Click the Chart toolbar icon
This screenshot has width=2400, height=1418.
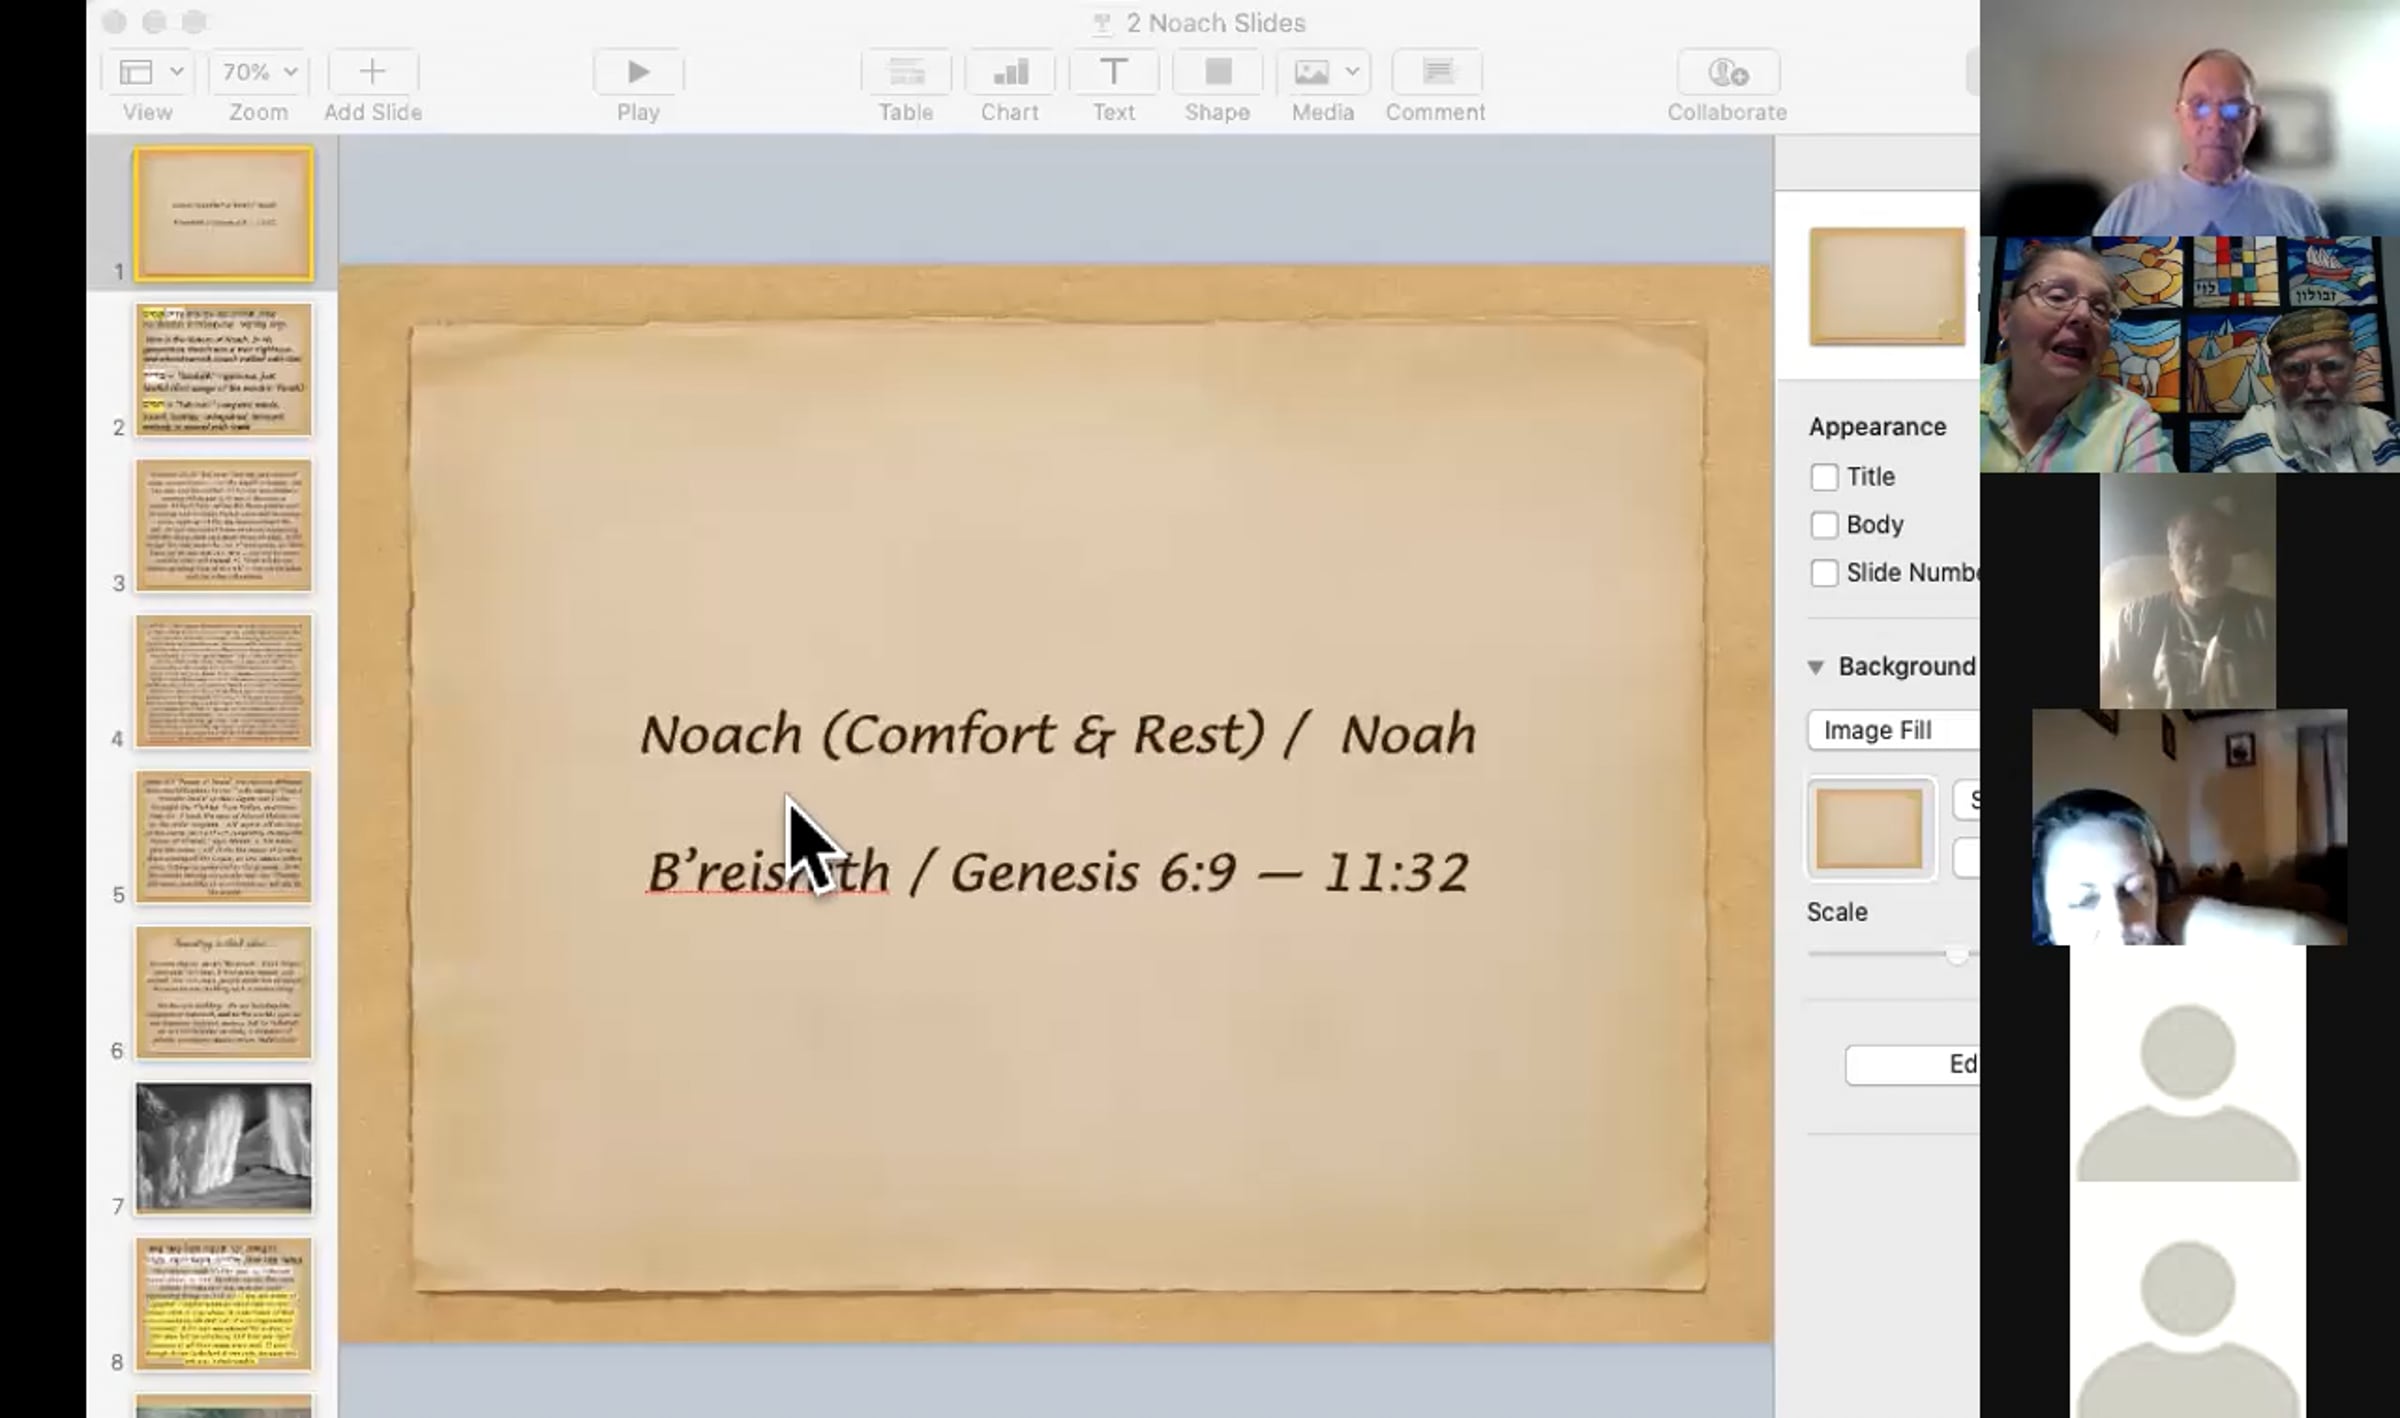coord(1010,72)
